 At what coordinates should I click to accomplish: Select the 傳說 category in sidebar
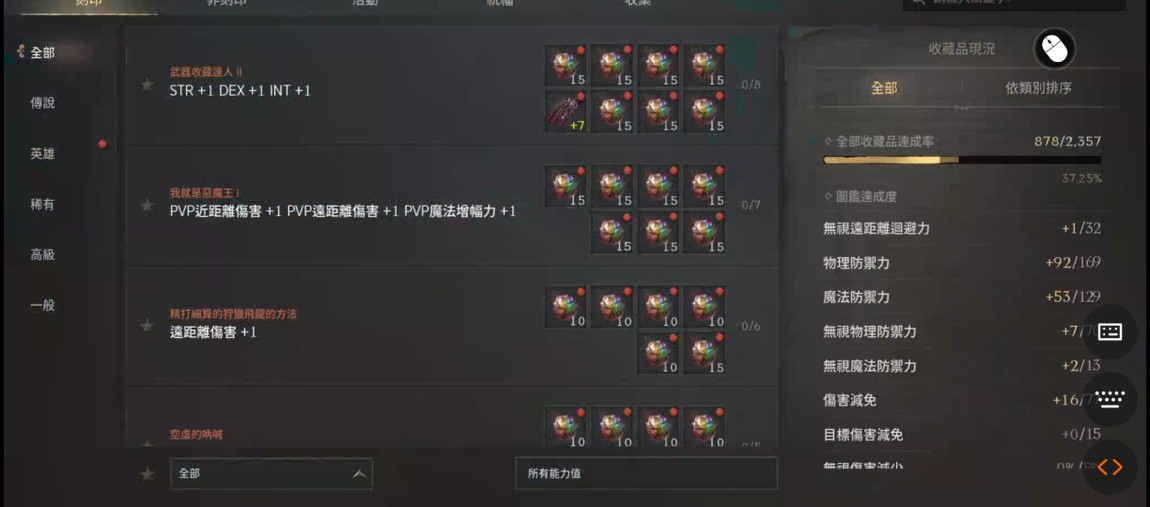43,103
